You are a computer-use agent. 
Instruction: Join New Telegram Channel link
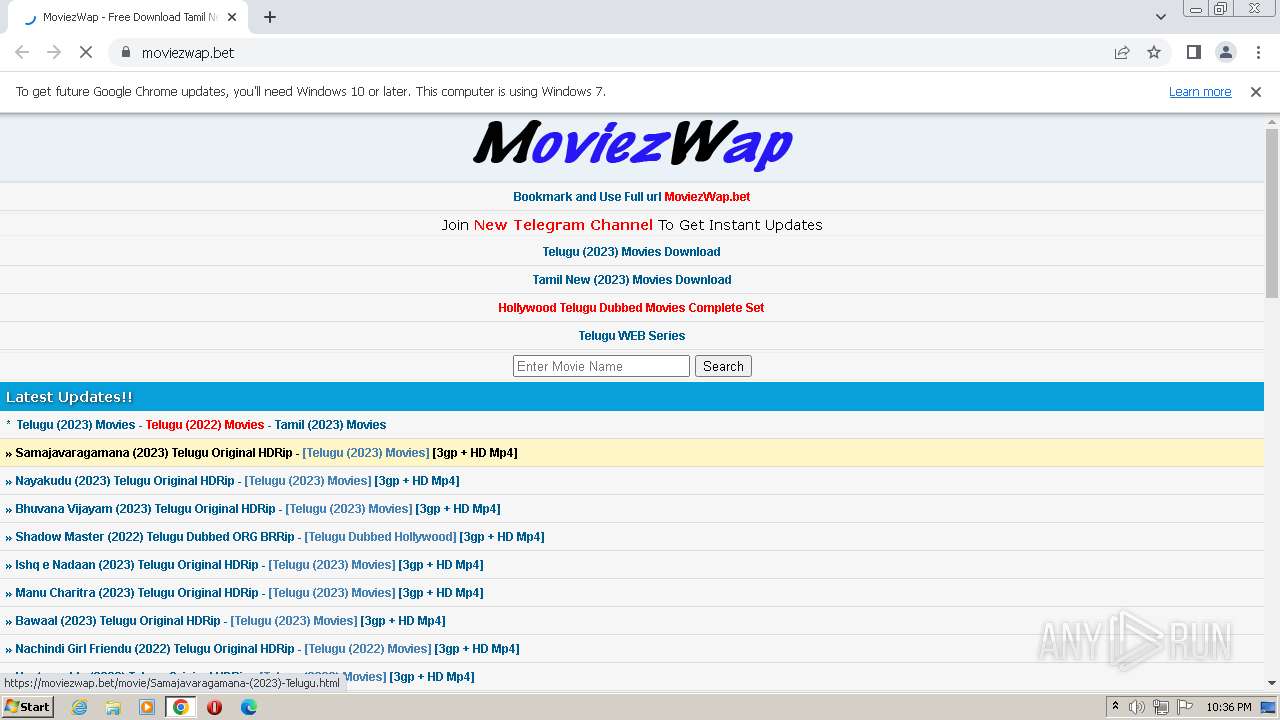pos(563,225)
